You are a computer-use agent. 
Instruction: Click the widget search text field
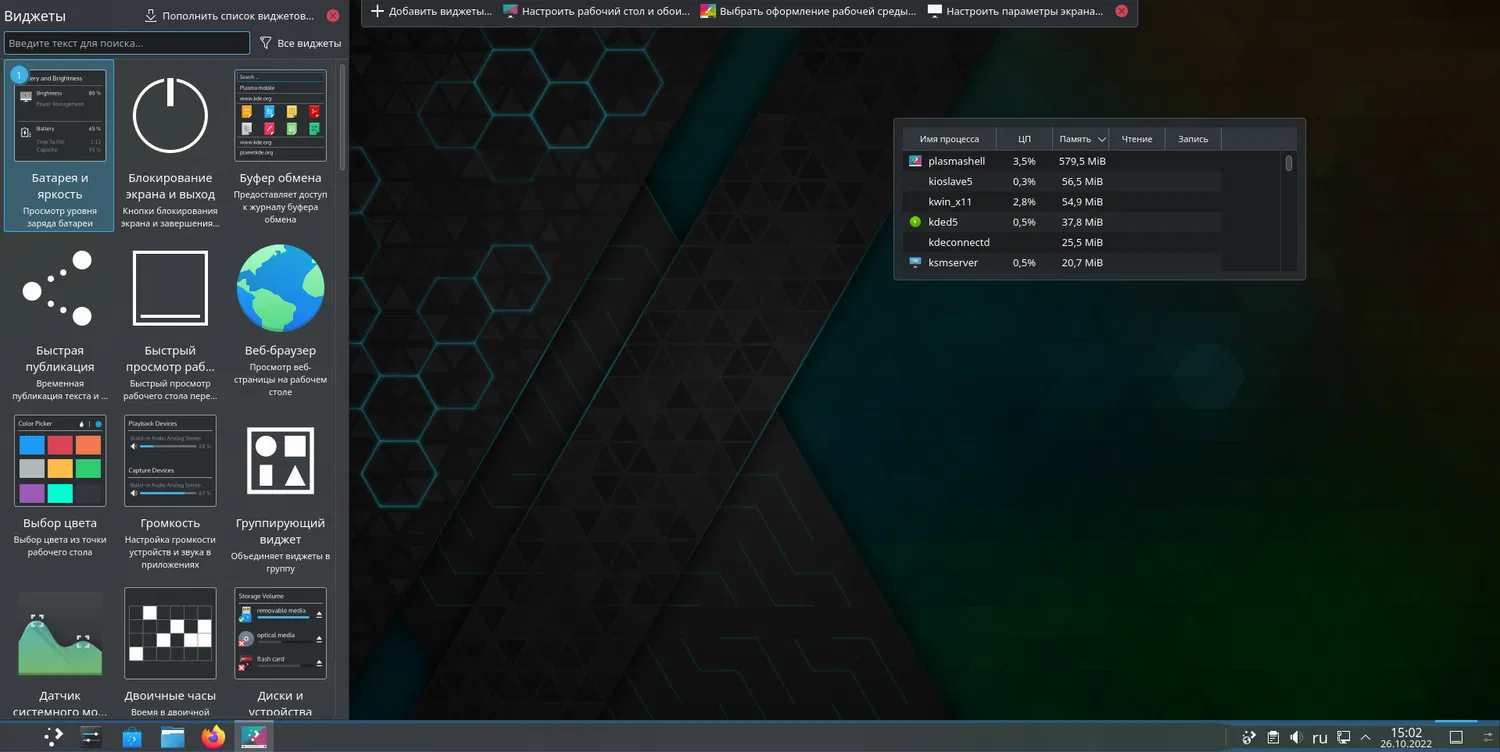click(127, 43)
